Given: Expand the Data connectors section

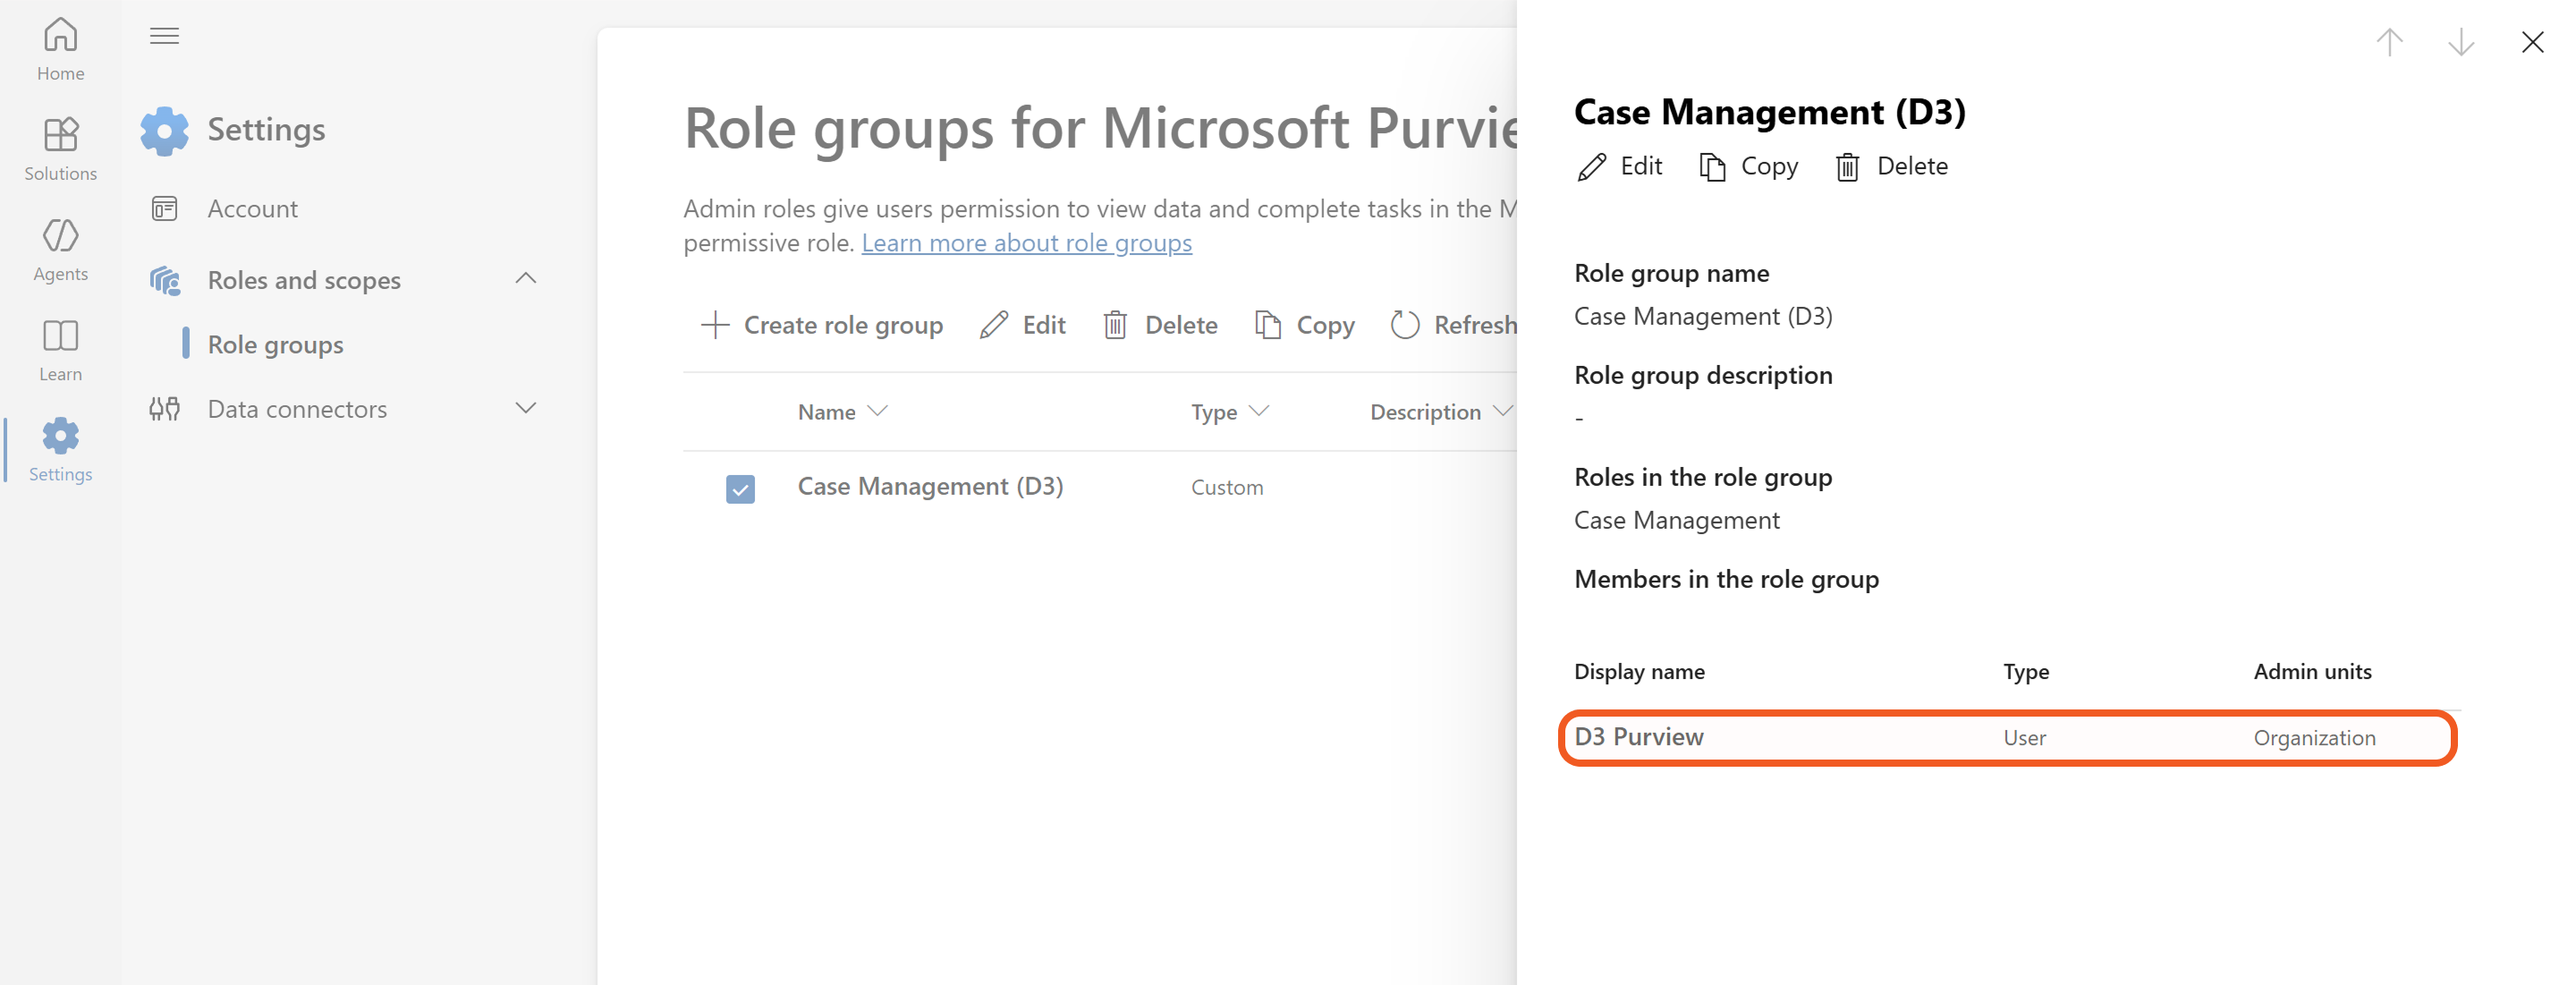Looking at the screenshot, I should click(525, 408).
